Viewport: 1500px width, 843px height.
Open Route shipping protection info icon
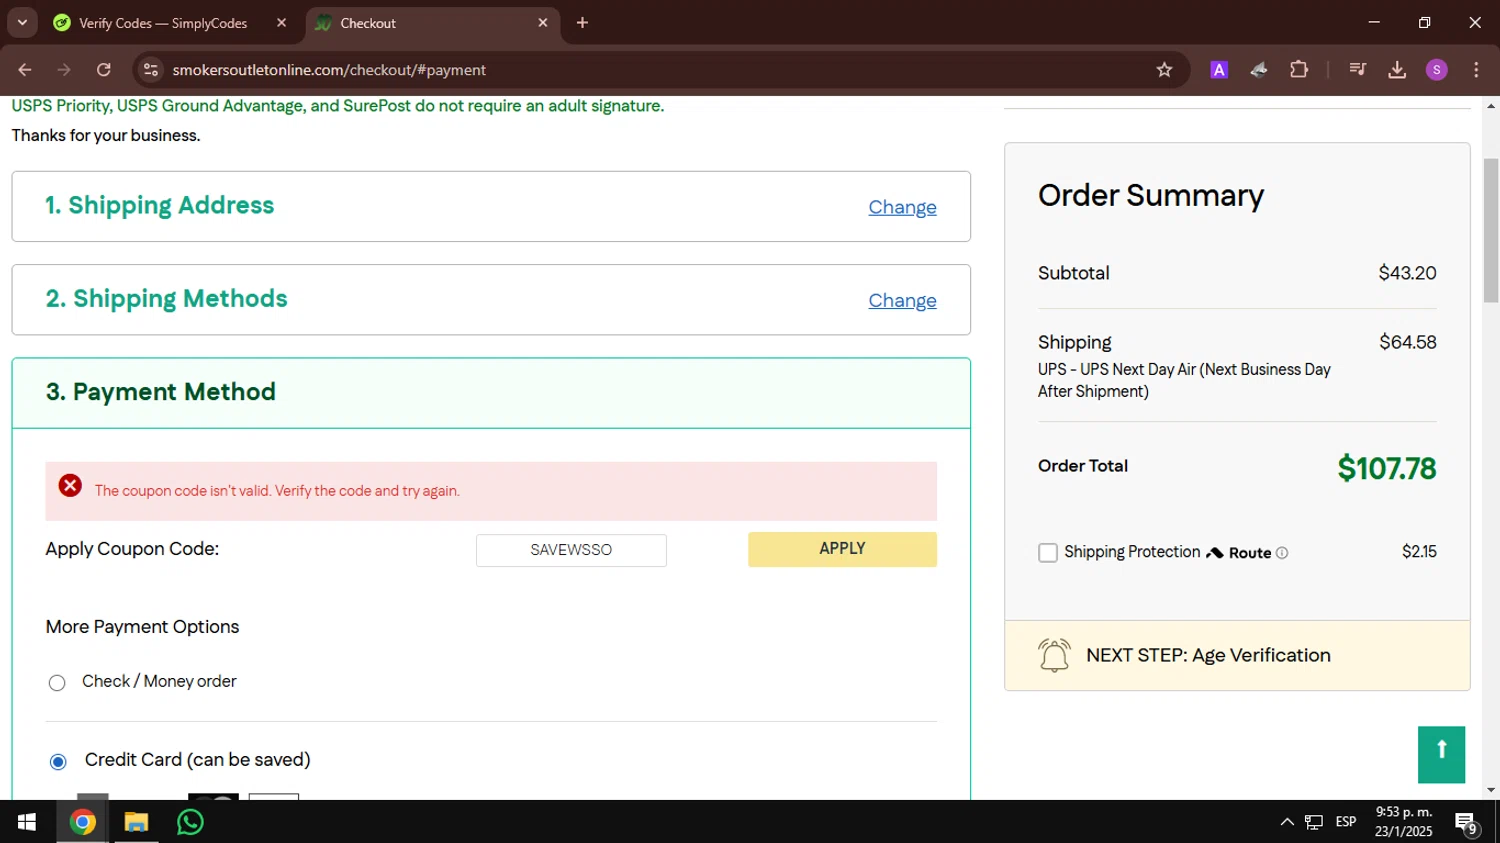point(1282,553)
